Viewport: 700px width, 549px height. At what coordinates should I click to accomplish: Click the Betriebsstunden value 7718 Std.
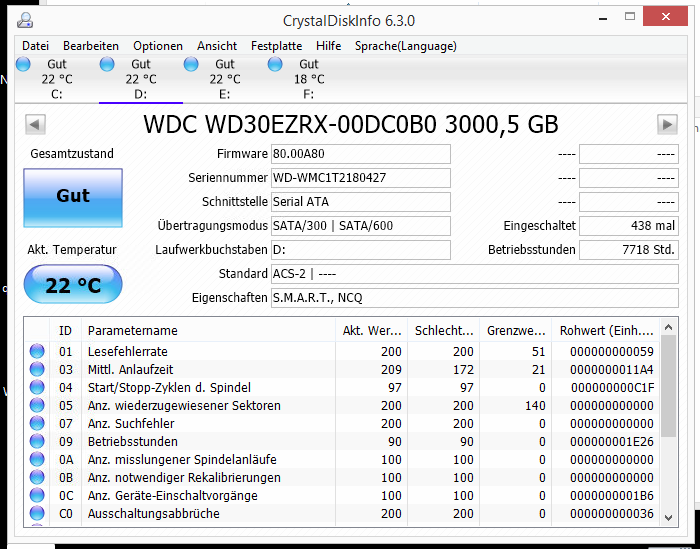pos(629,250)
